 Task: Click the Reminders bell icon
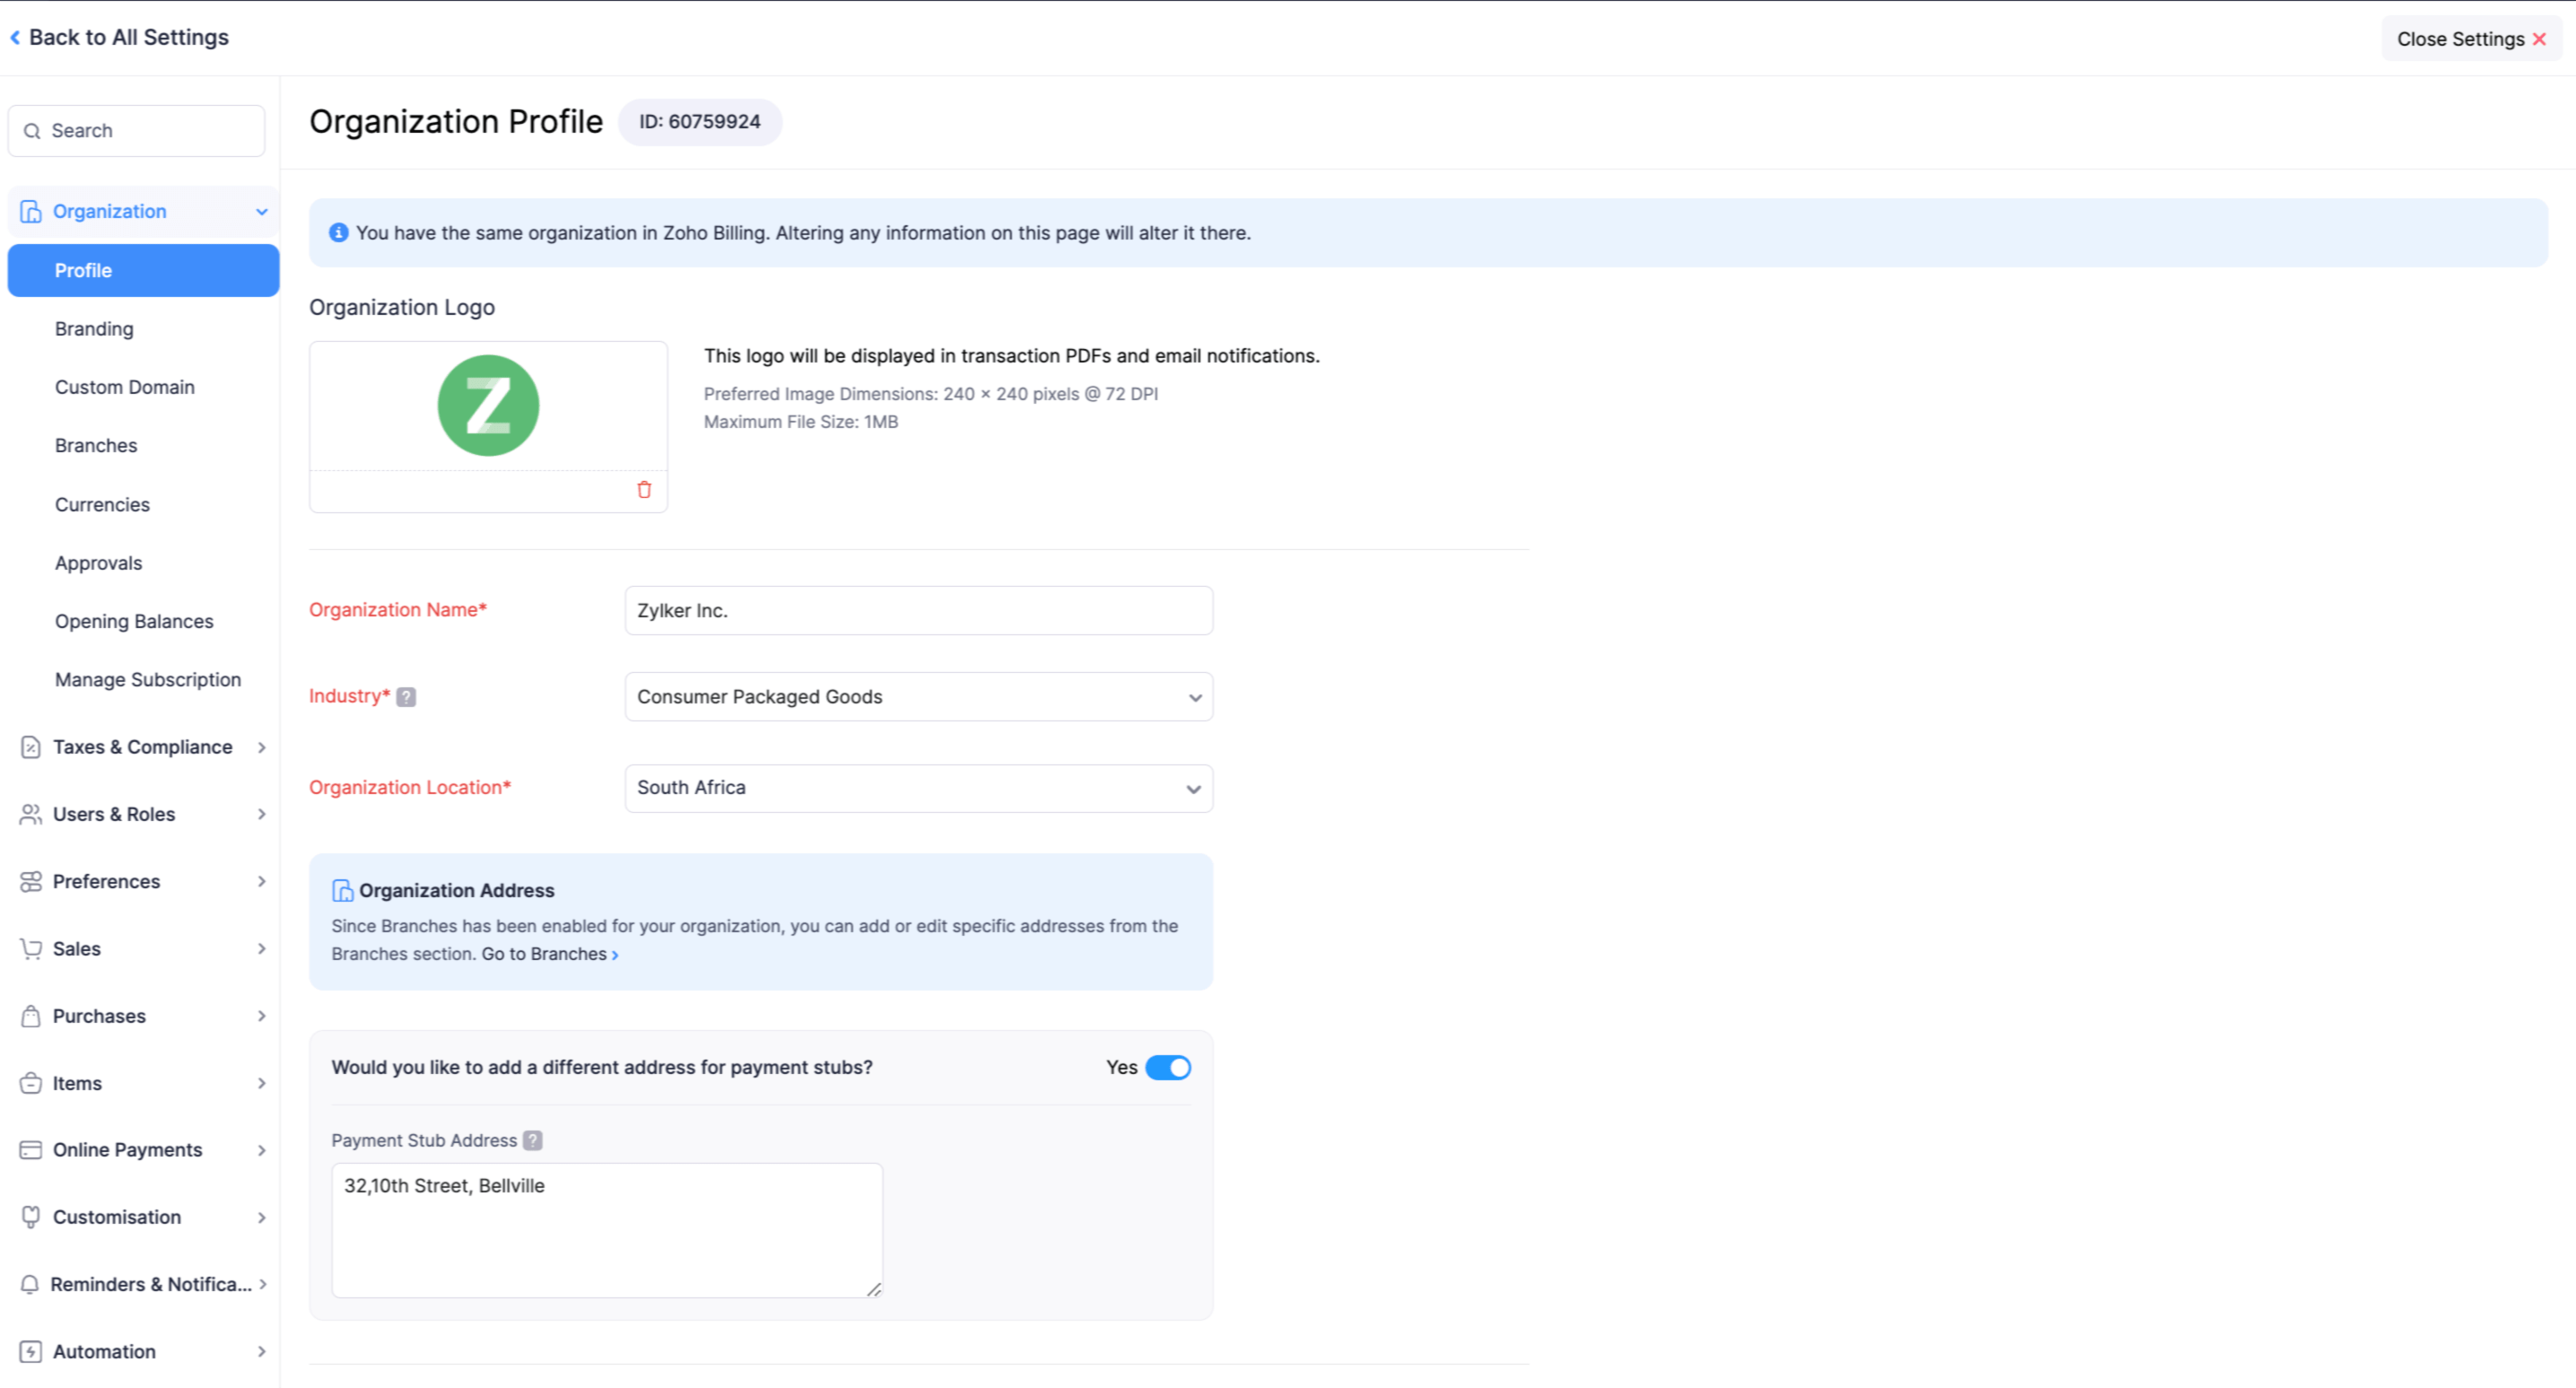[30, 1284]
